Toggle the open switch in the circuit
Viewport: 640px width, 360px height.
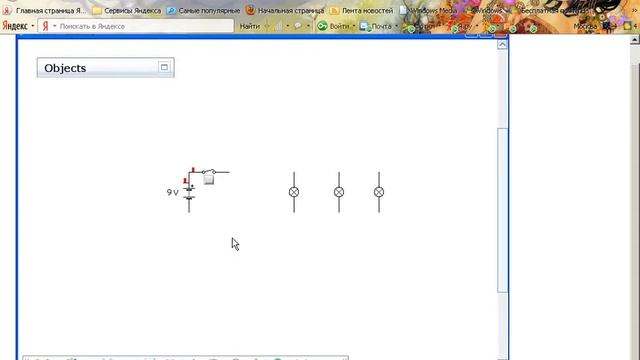pos(209,171)
